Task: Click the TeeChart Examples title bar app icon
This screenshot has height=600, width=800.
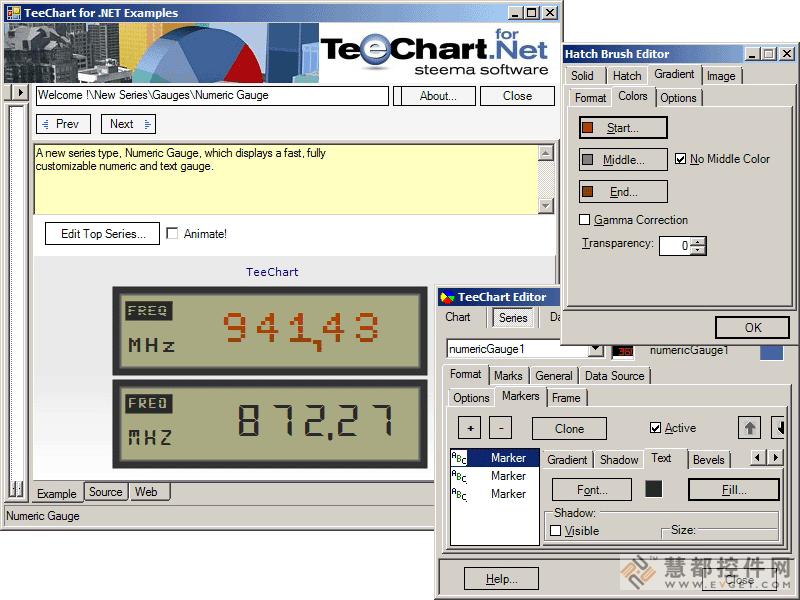Action: 13,13
